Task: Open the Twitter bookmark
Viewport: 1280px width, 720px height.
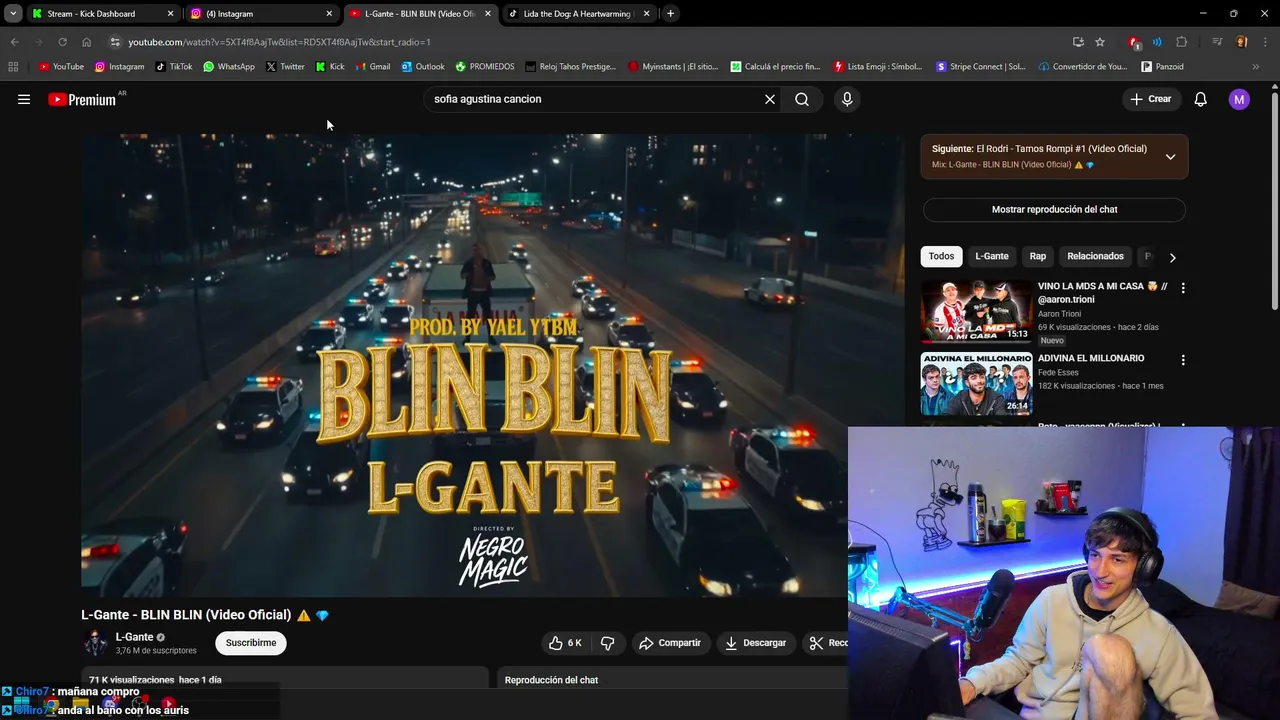Action: [285, 67]
